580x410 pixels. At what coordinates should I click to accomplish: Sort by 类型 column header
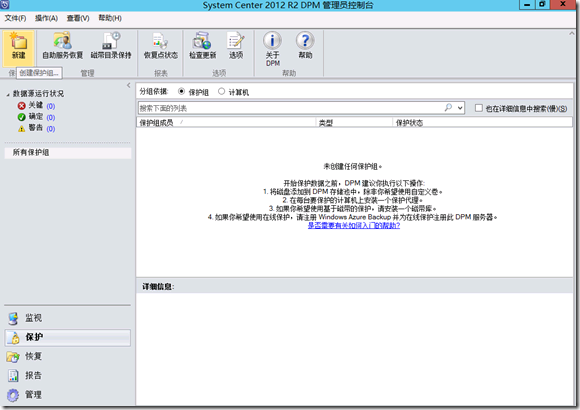click(354, 122)
